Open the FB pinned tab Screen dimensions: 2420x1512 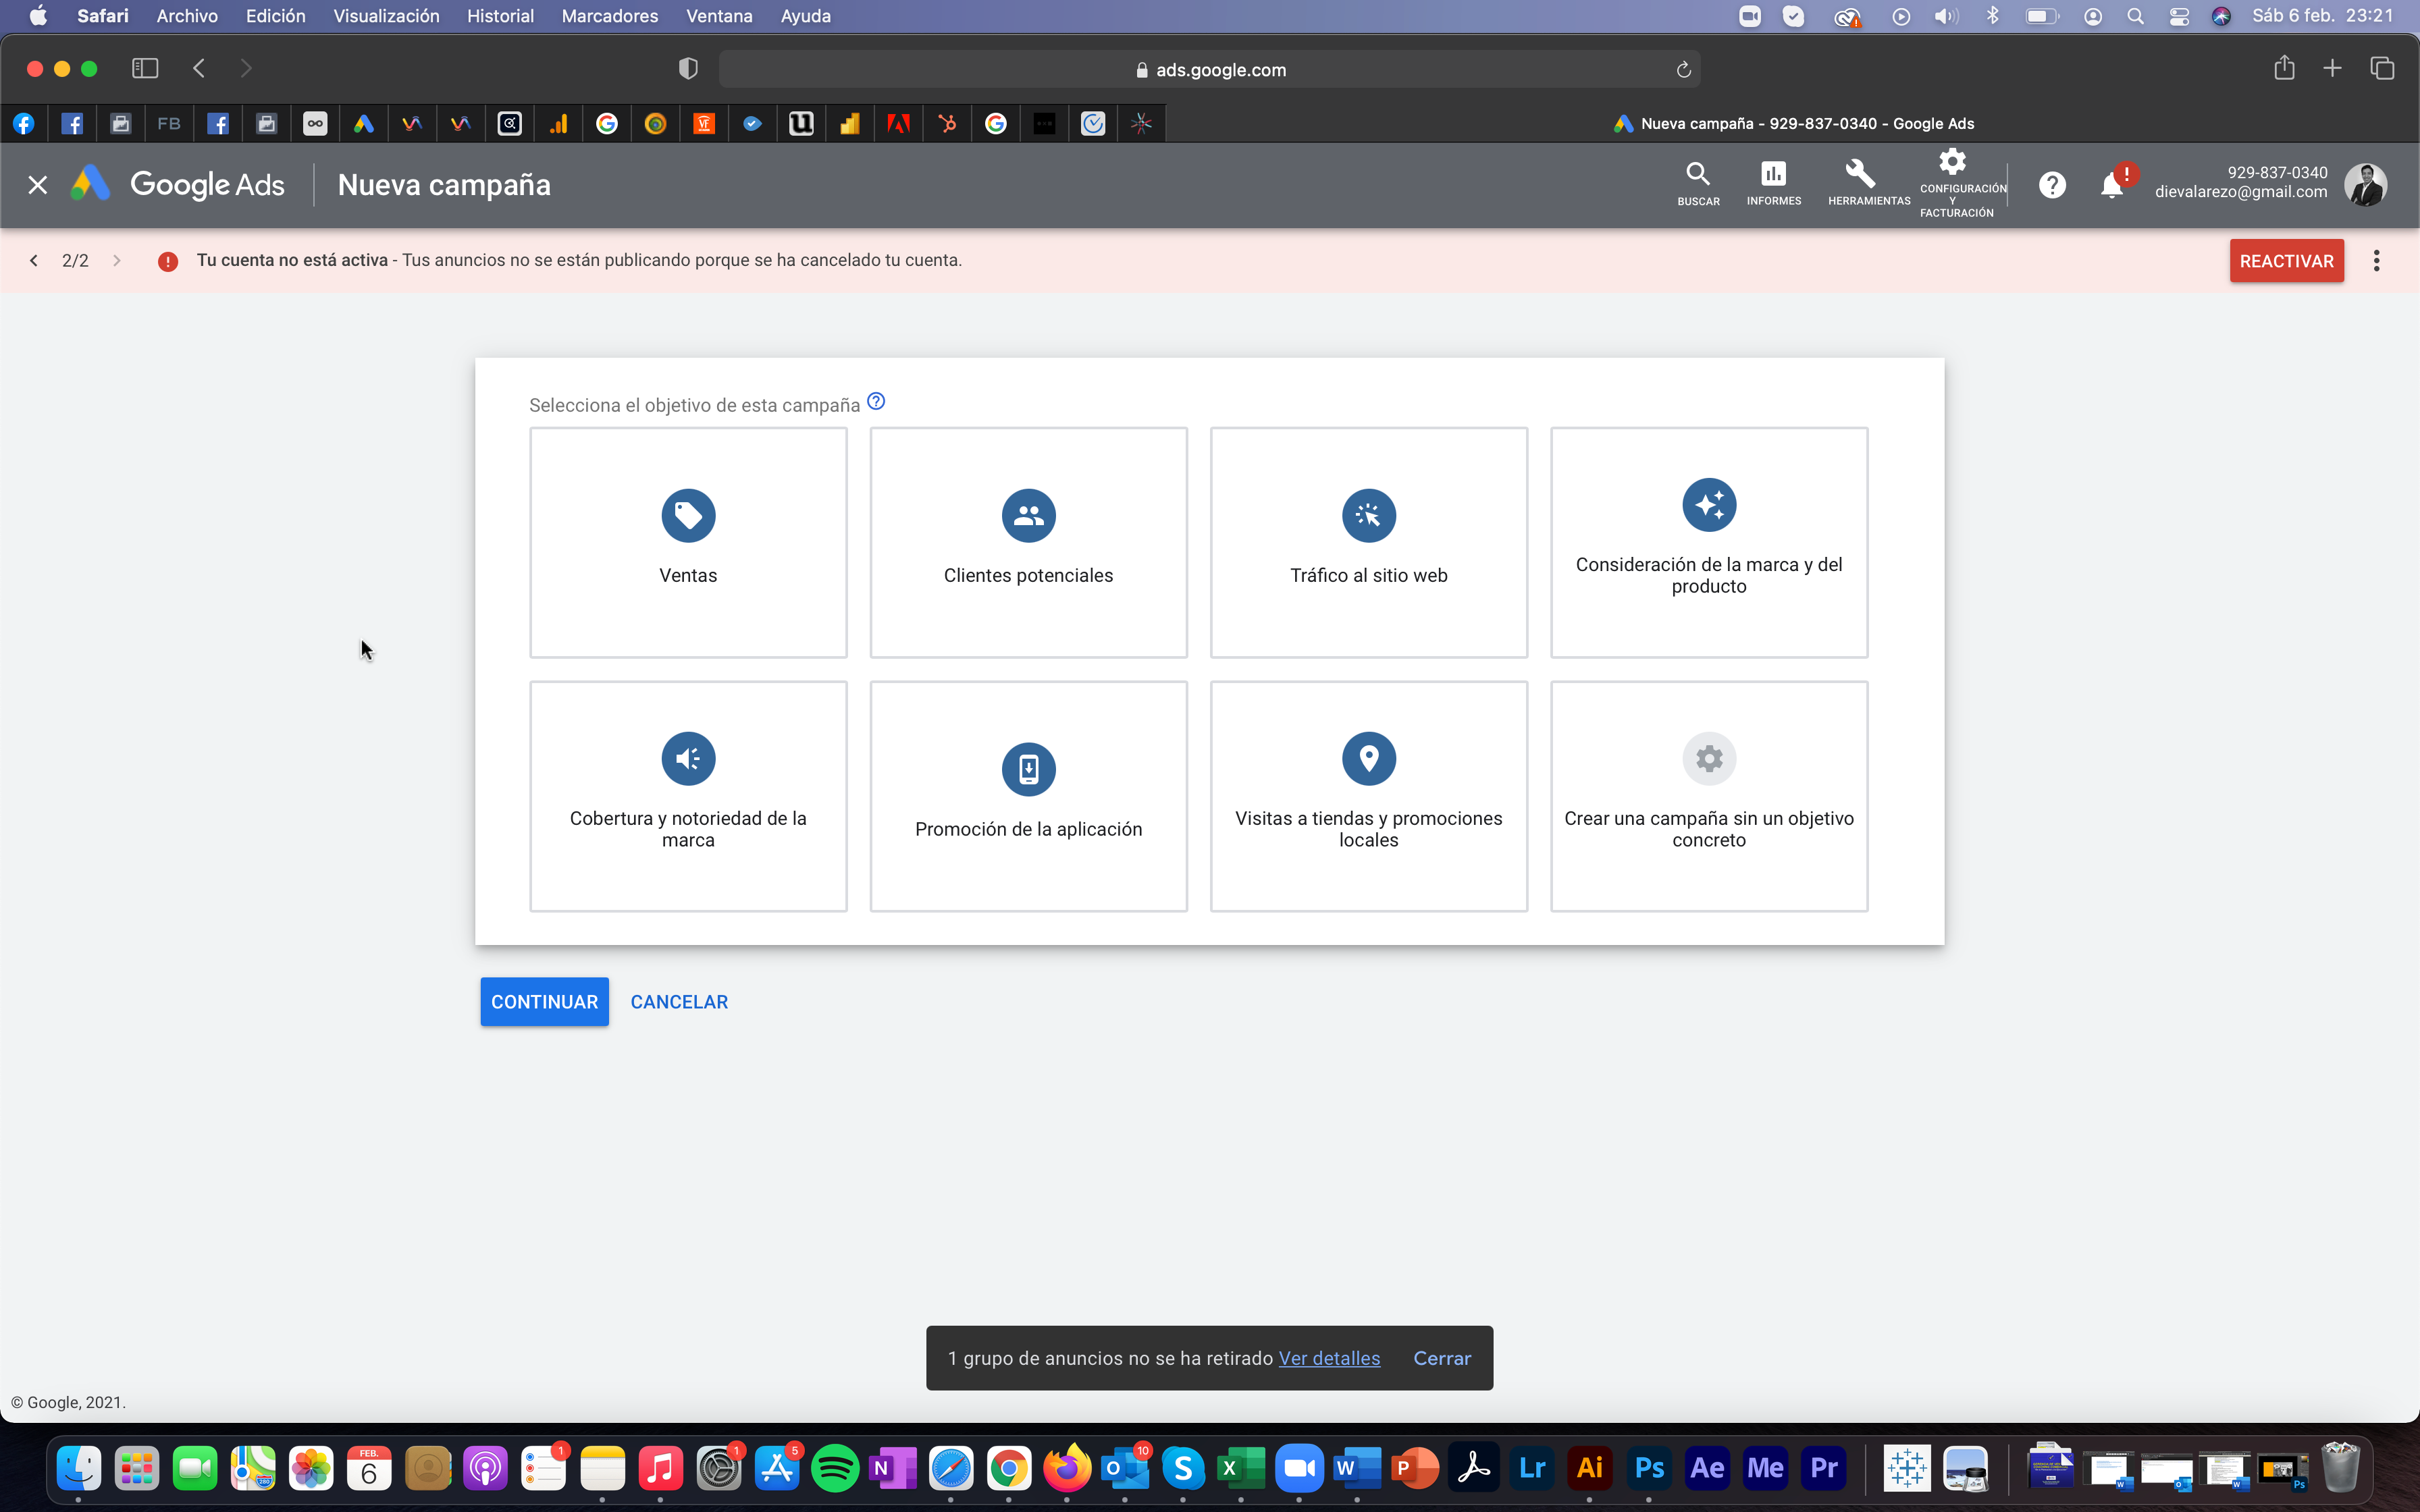pyautogui.click(x=169, y=123)
